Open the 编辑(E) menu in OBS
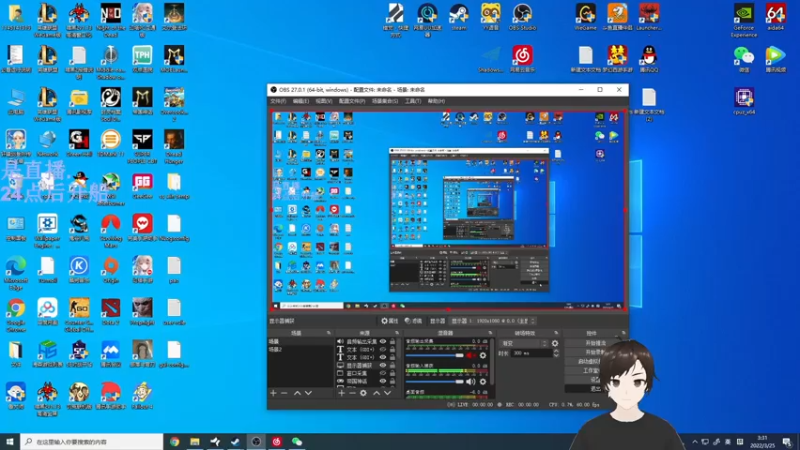The height and width of the screenshot is (450, 800). click(301, 101)
